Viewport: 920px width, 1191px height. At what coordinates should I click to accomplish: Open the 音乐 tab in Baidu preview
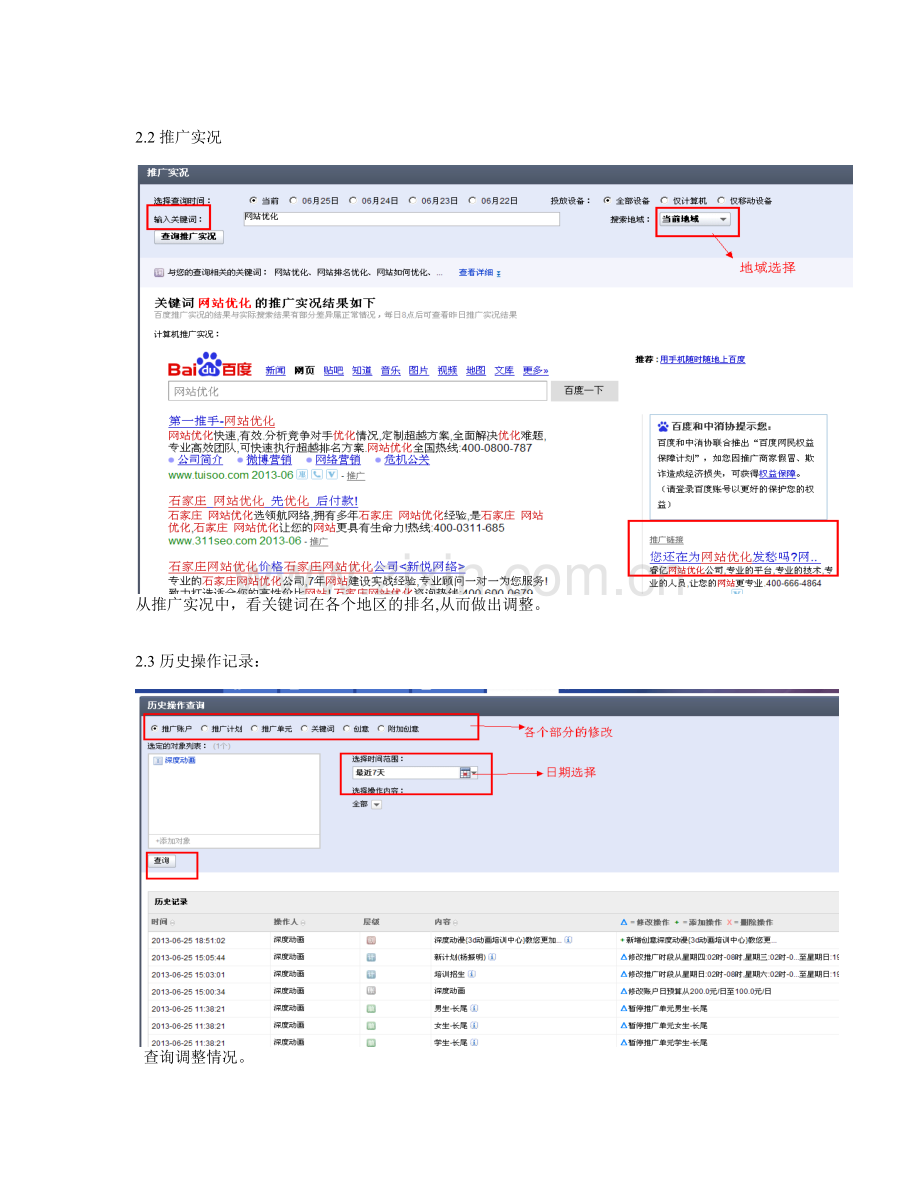390,371
